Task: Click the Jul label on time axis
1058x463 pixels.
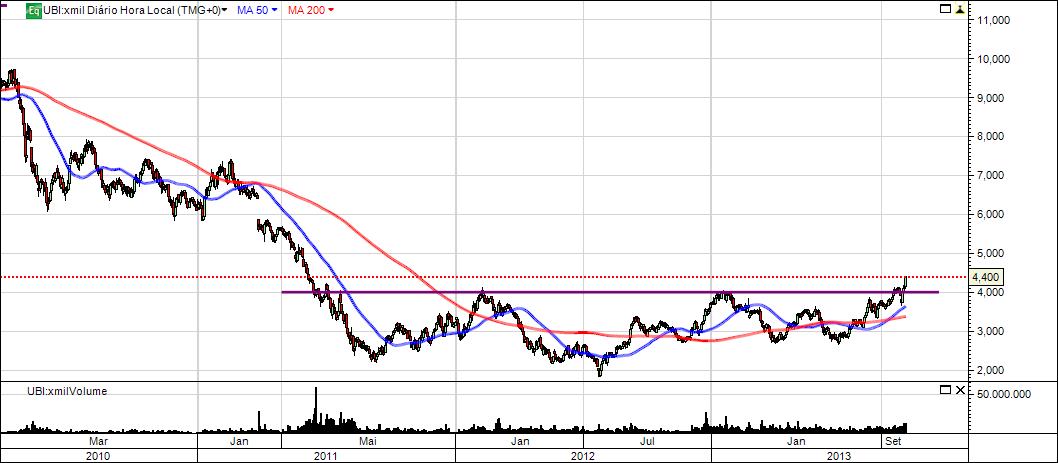Action: (x=647, y=442)
